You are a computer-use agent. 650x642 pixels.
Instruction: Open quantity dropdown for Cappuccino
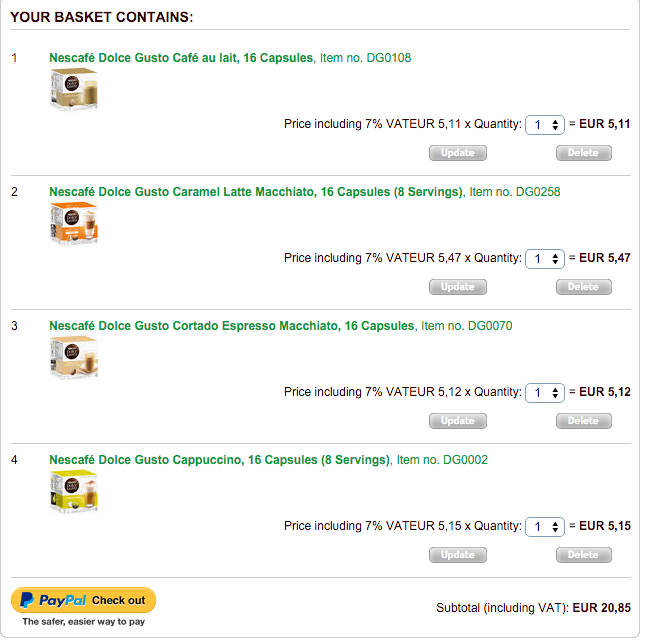[546, 526]
